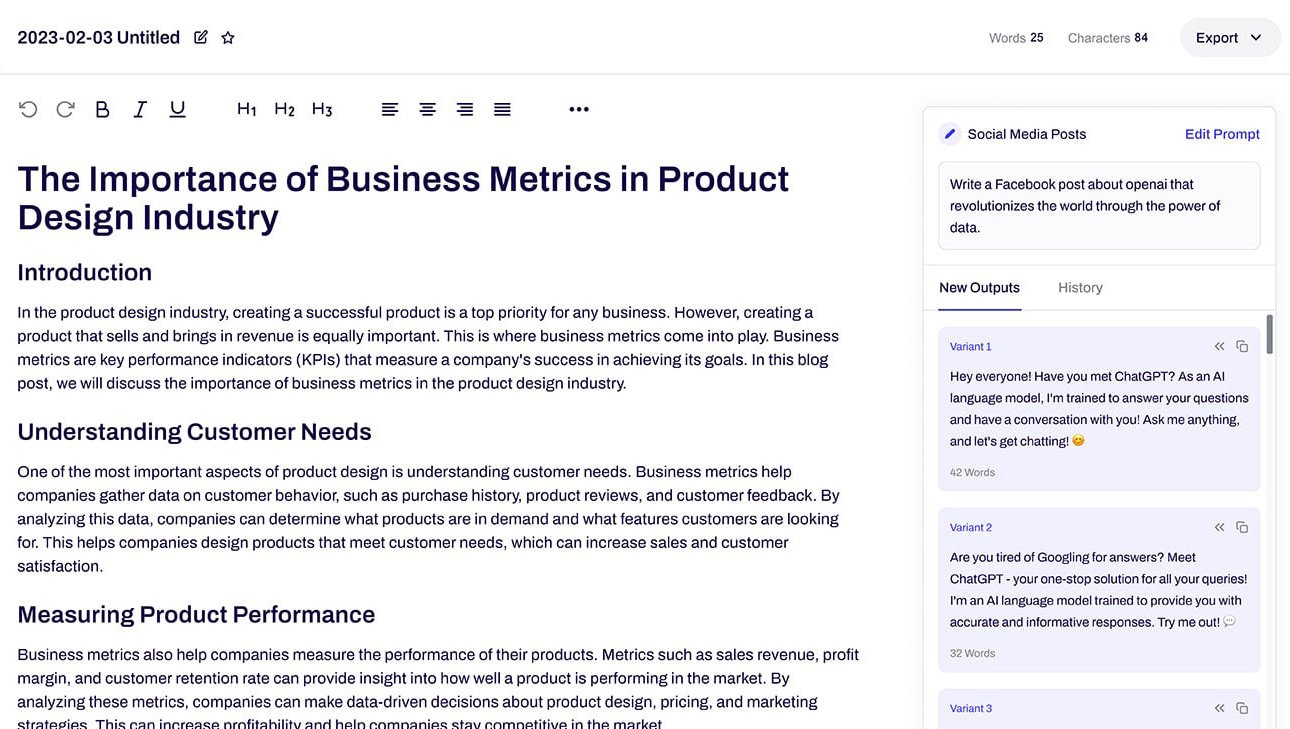The height and width of the screenshot is (729, 1290).
Task: Click the undo icon in the toolbar
Action: pyautogui.click(x=28, y=109)
